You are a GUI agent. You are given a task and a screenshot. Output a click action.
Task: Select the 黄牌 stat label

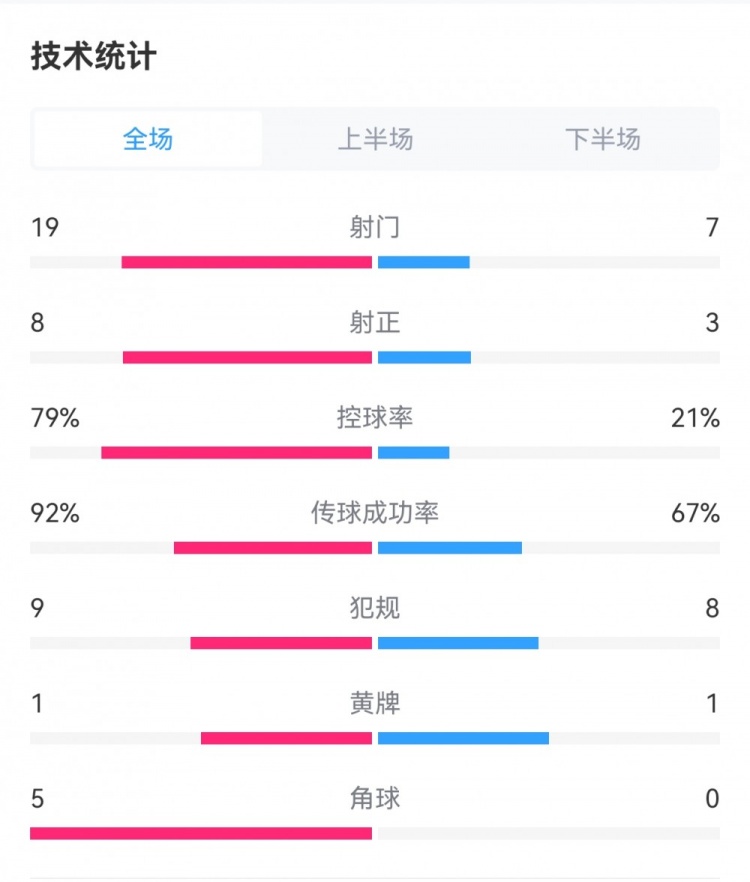[x=375, y=703]
